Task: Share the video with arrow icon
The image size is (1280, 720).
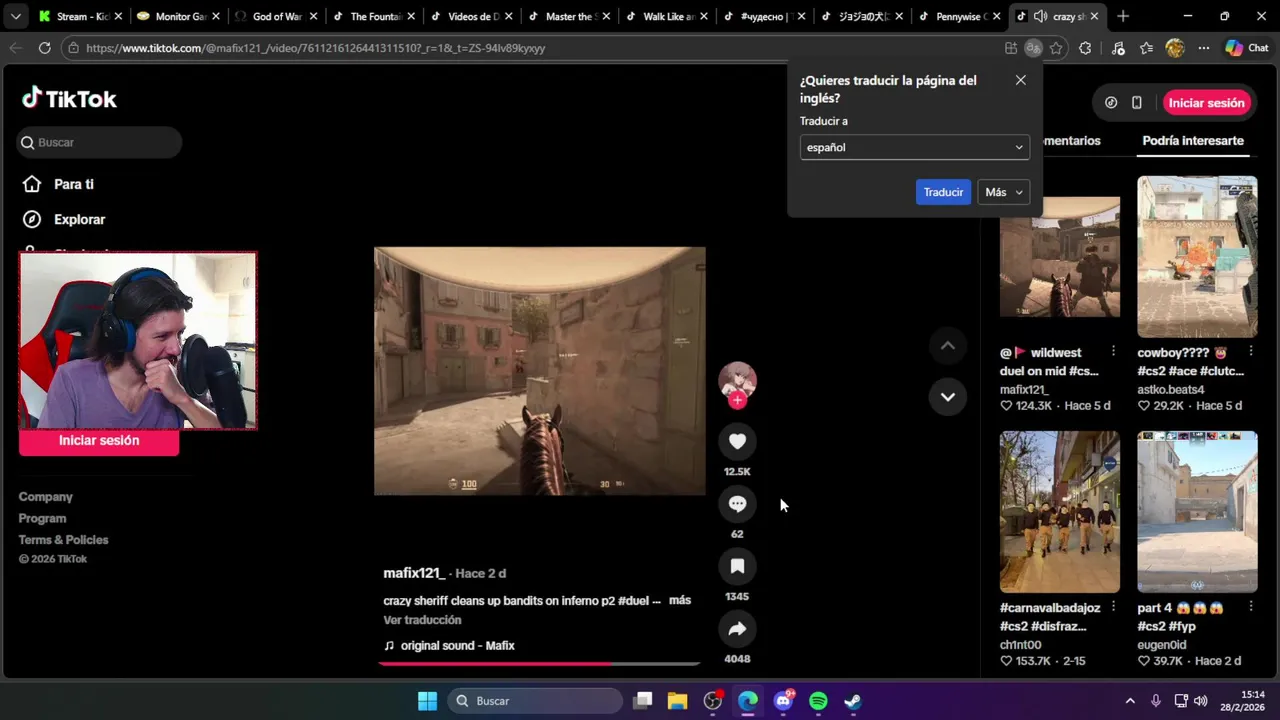Action: tap(737, 629)
